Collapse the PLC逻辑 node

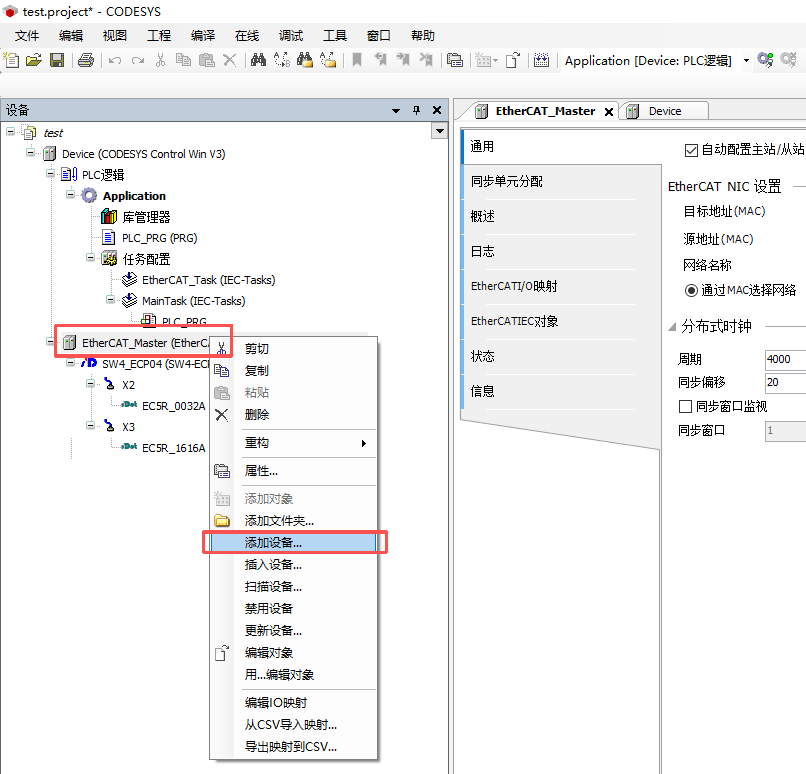[x=50, y=173]
